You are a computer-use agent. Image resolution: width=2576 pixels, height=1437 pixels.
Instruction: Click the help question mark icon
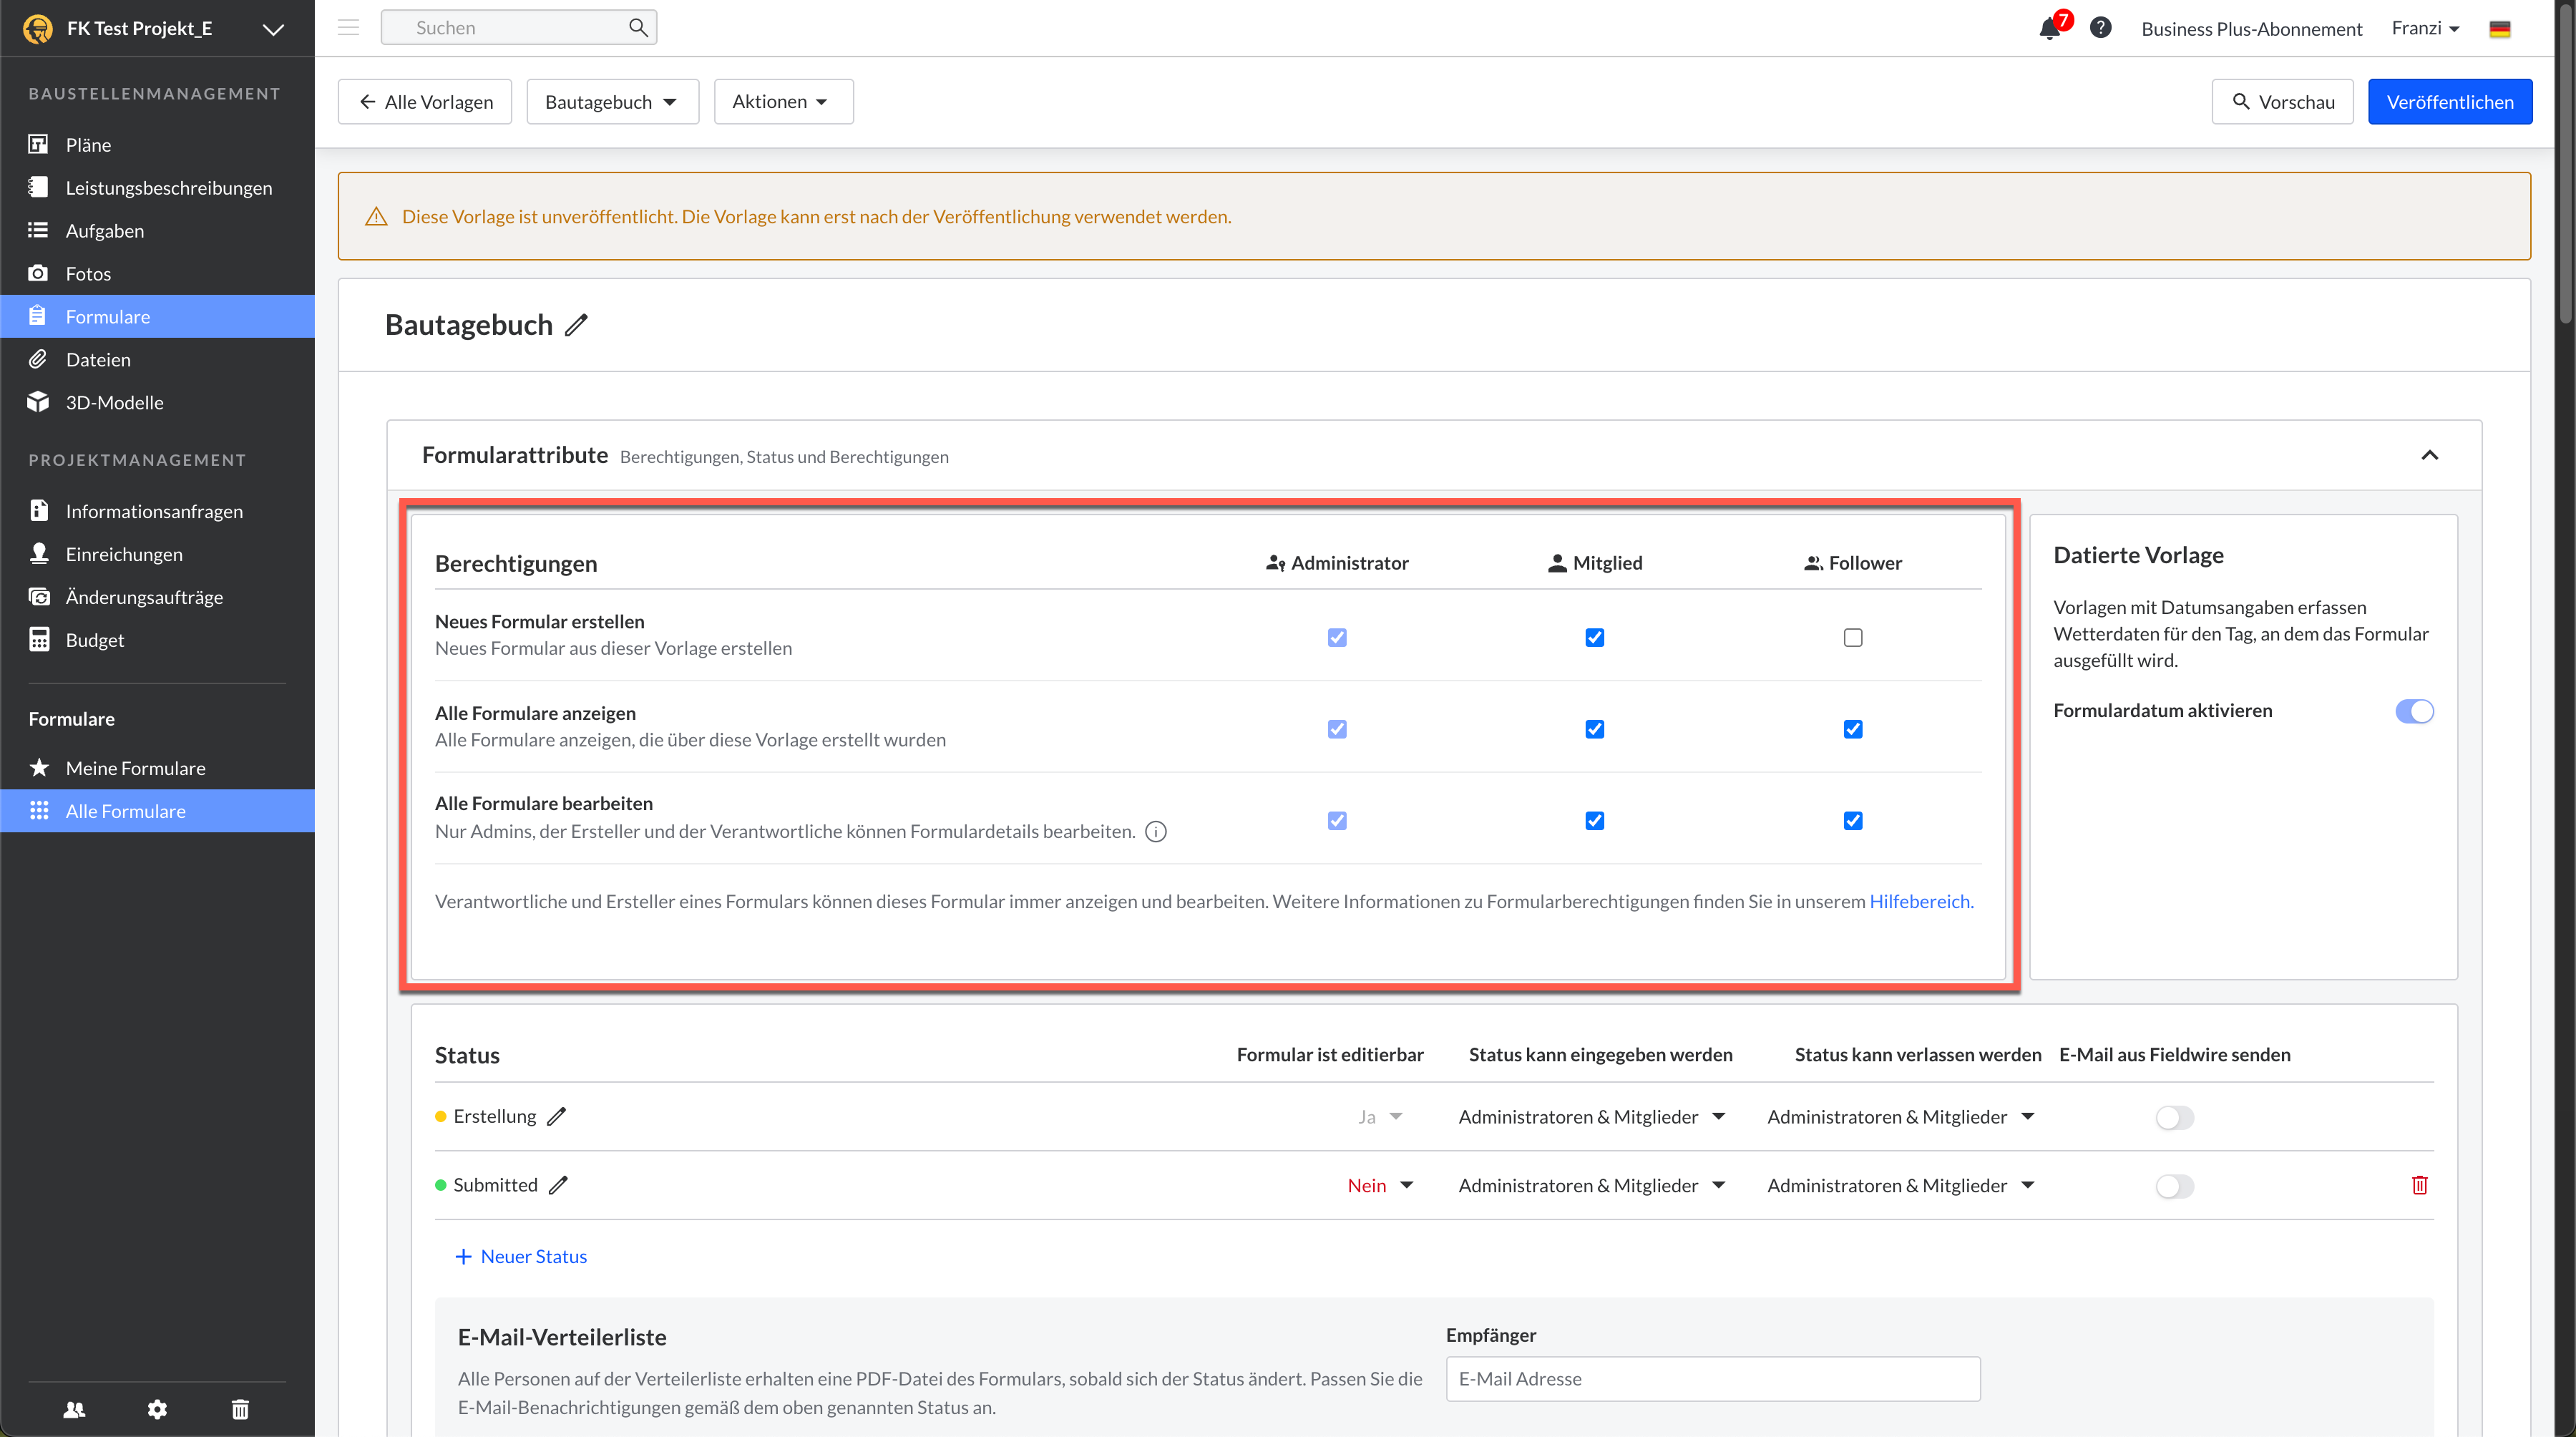(x=2100, y=28)
